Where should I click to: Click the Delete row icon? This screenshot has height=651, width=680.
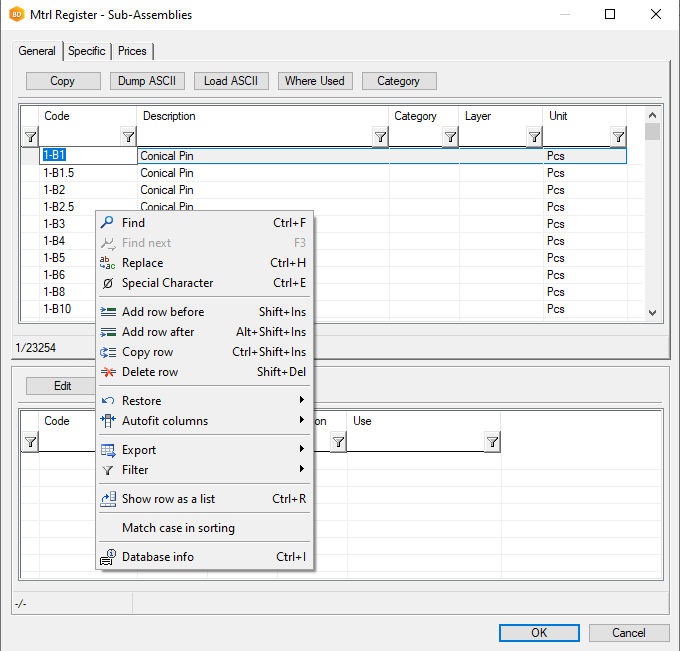click(x=108, y=372)
